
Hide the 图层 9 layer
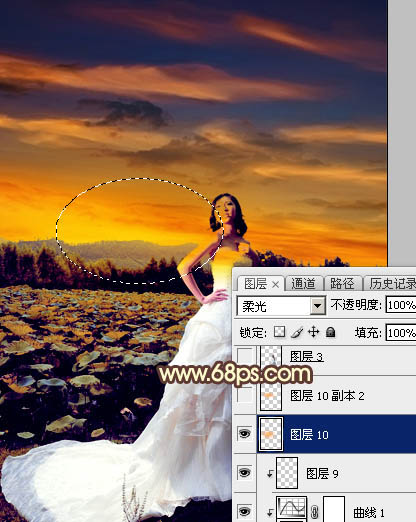(245, 473)
